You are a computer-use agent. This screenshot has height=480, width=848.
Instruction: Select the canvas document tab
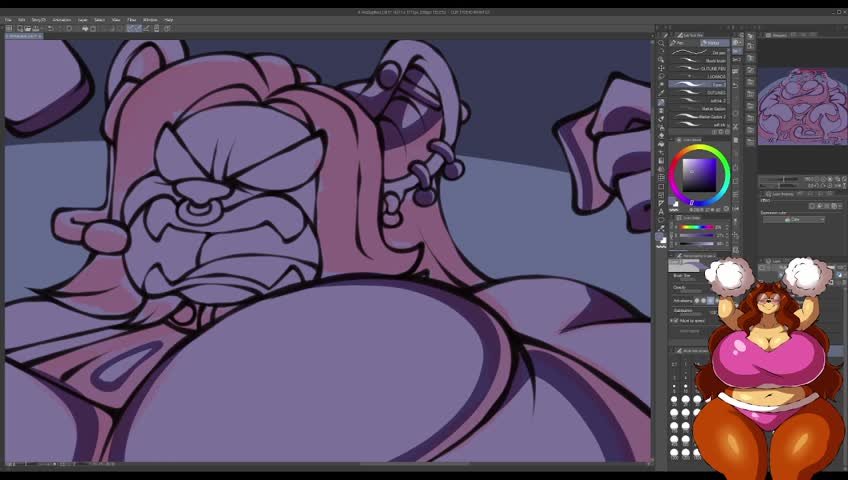[x=24, y=36]
